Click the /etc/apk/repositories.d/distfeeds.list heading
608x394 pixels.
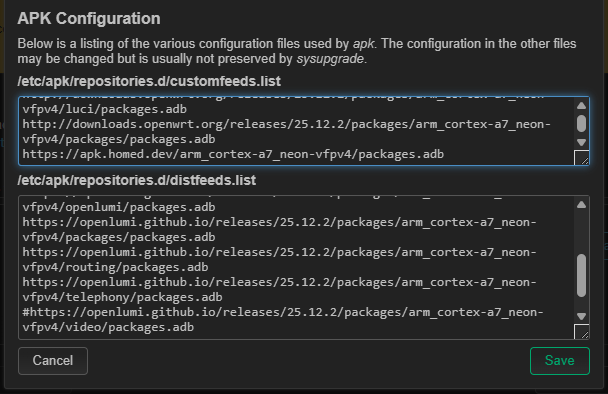click(136, 180)
